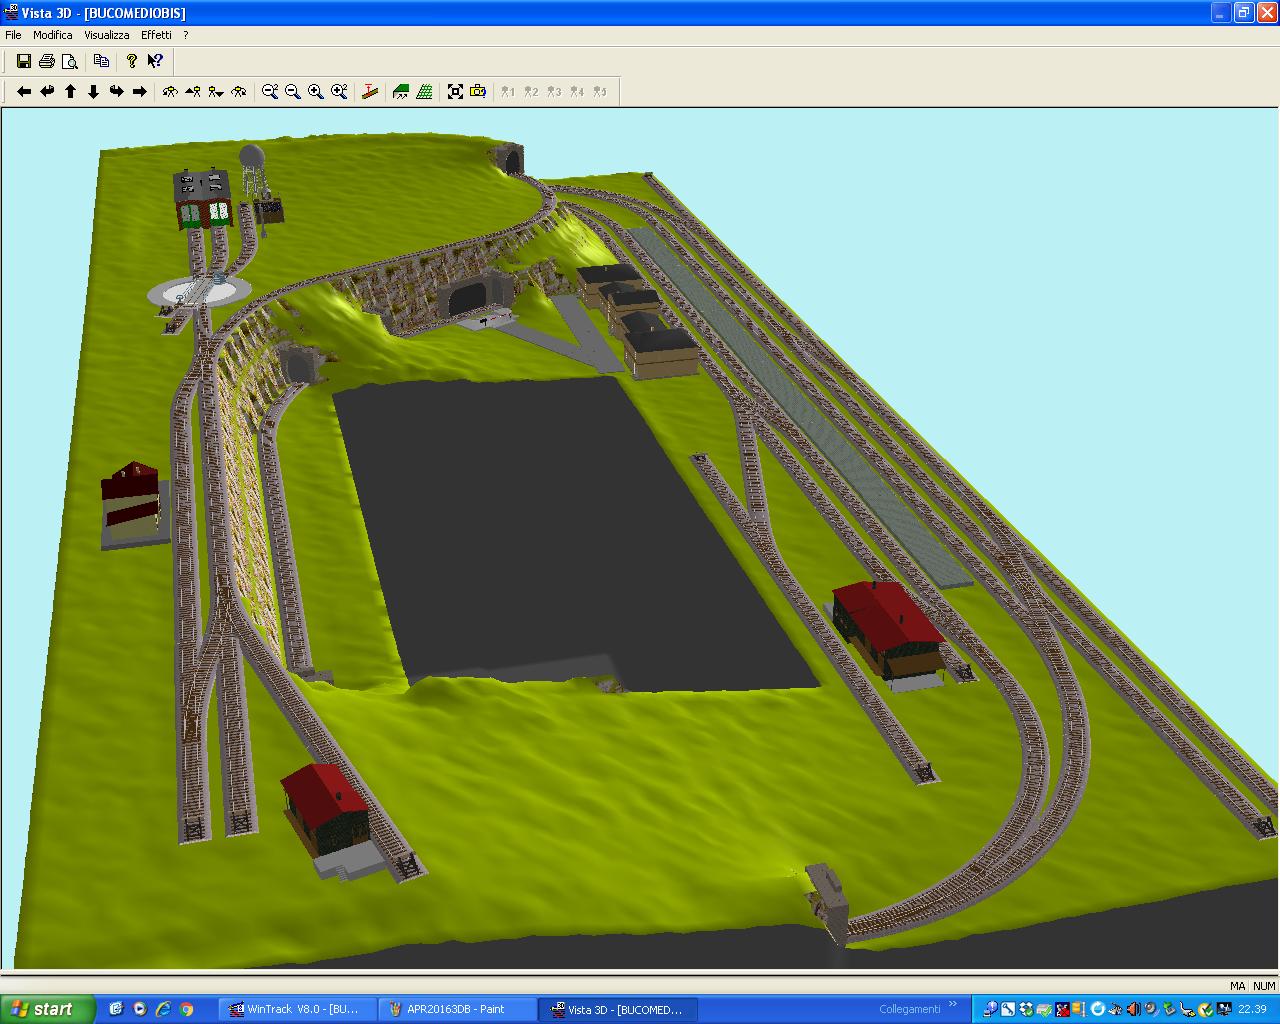
Task: Select saved viewpoint 5 icon
Action: tap(600, 91)
